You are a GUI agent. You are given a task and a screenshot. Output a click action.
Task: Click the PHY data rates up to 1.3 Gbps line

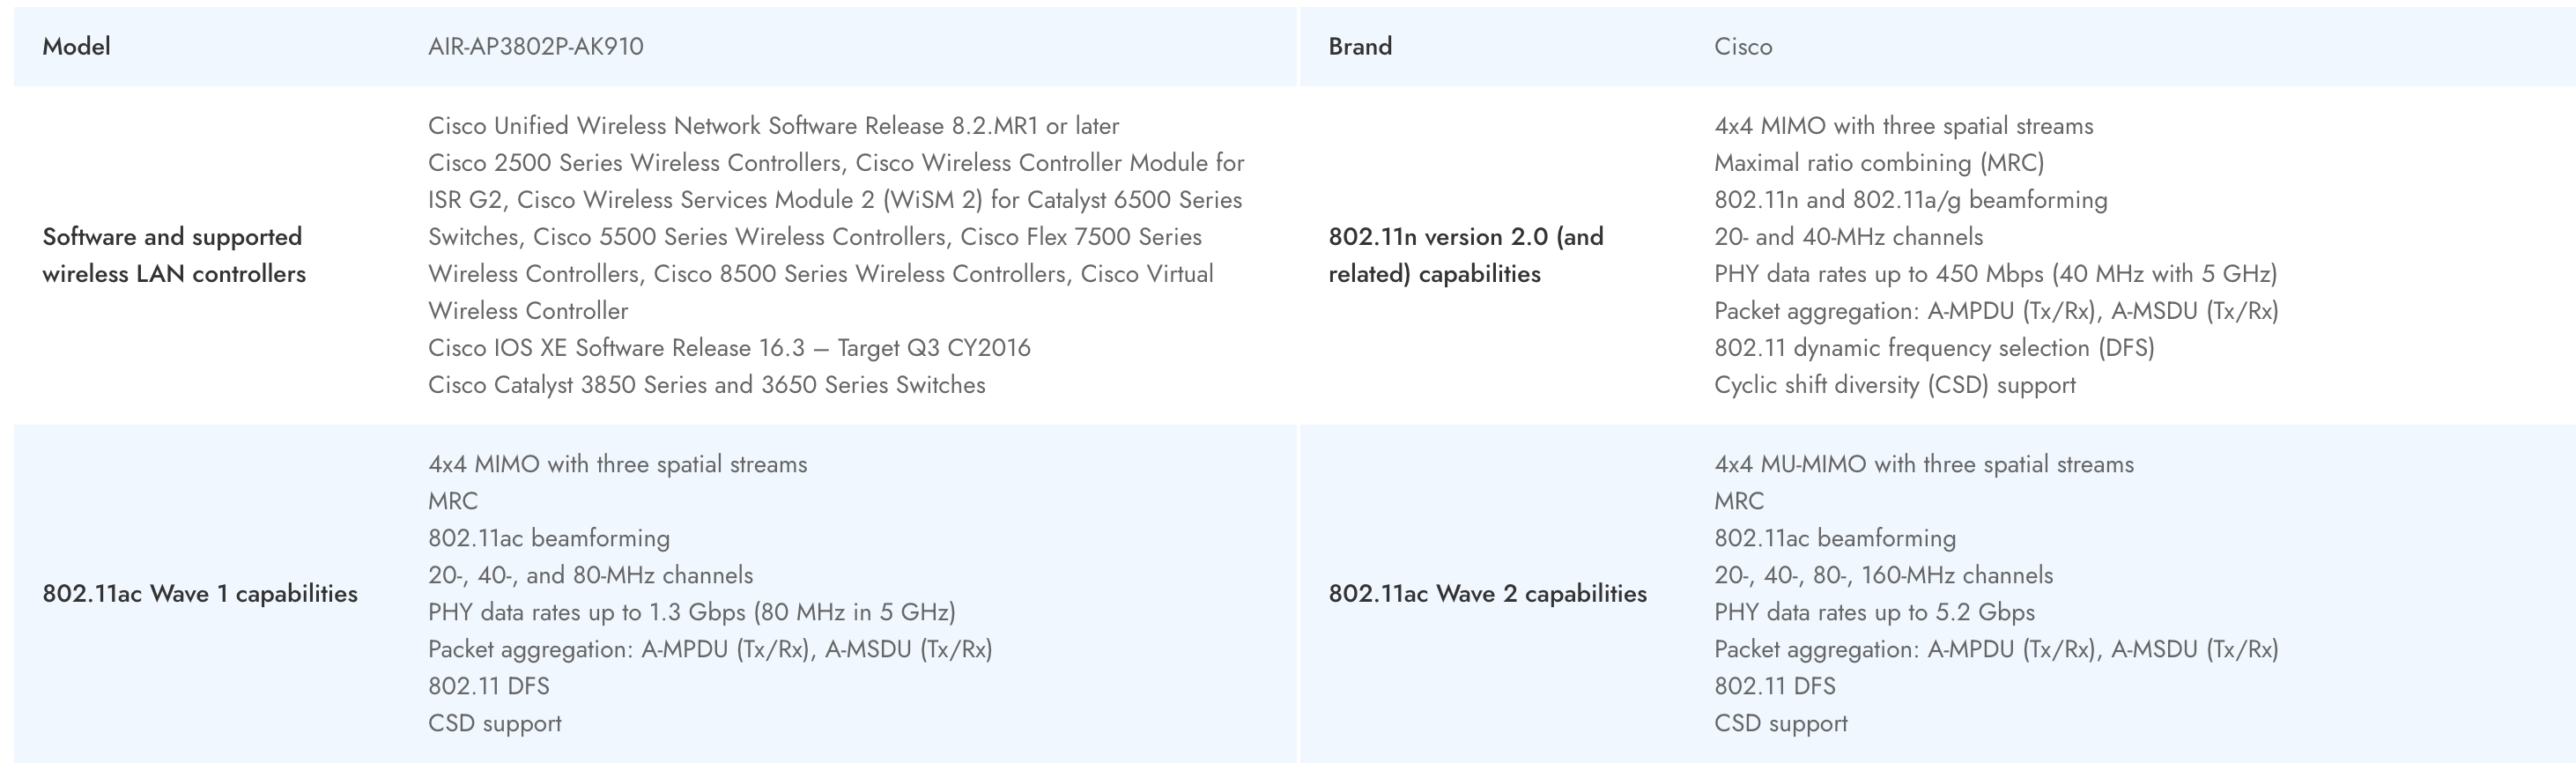[691, 612]
